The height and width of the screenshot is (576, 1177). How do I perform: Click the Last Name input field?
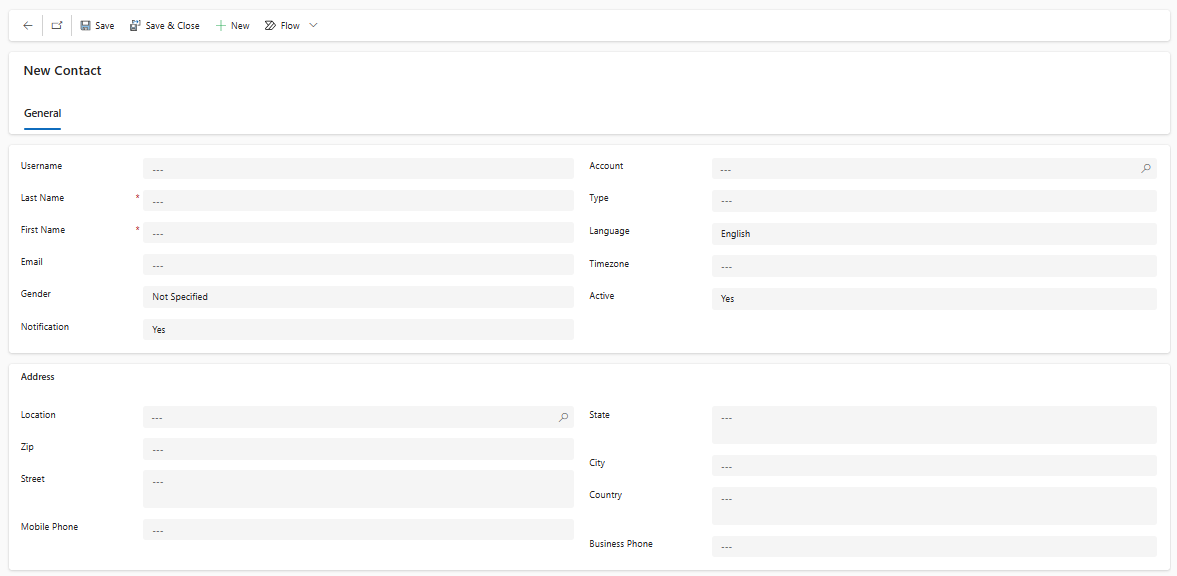click(x=358, y=201)
